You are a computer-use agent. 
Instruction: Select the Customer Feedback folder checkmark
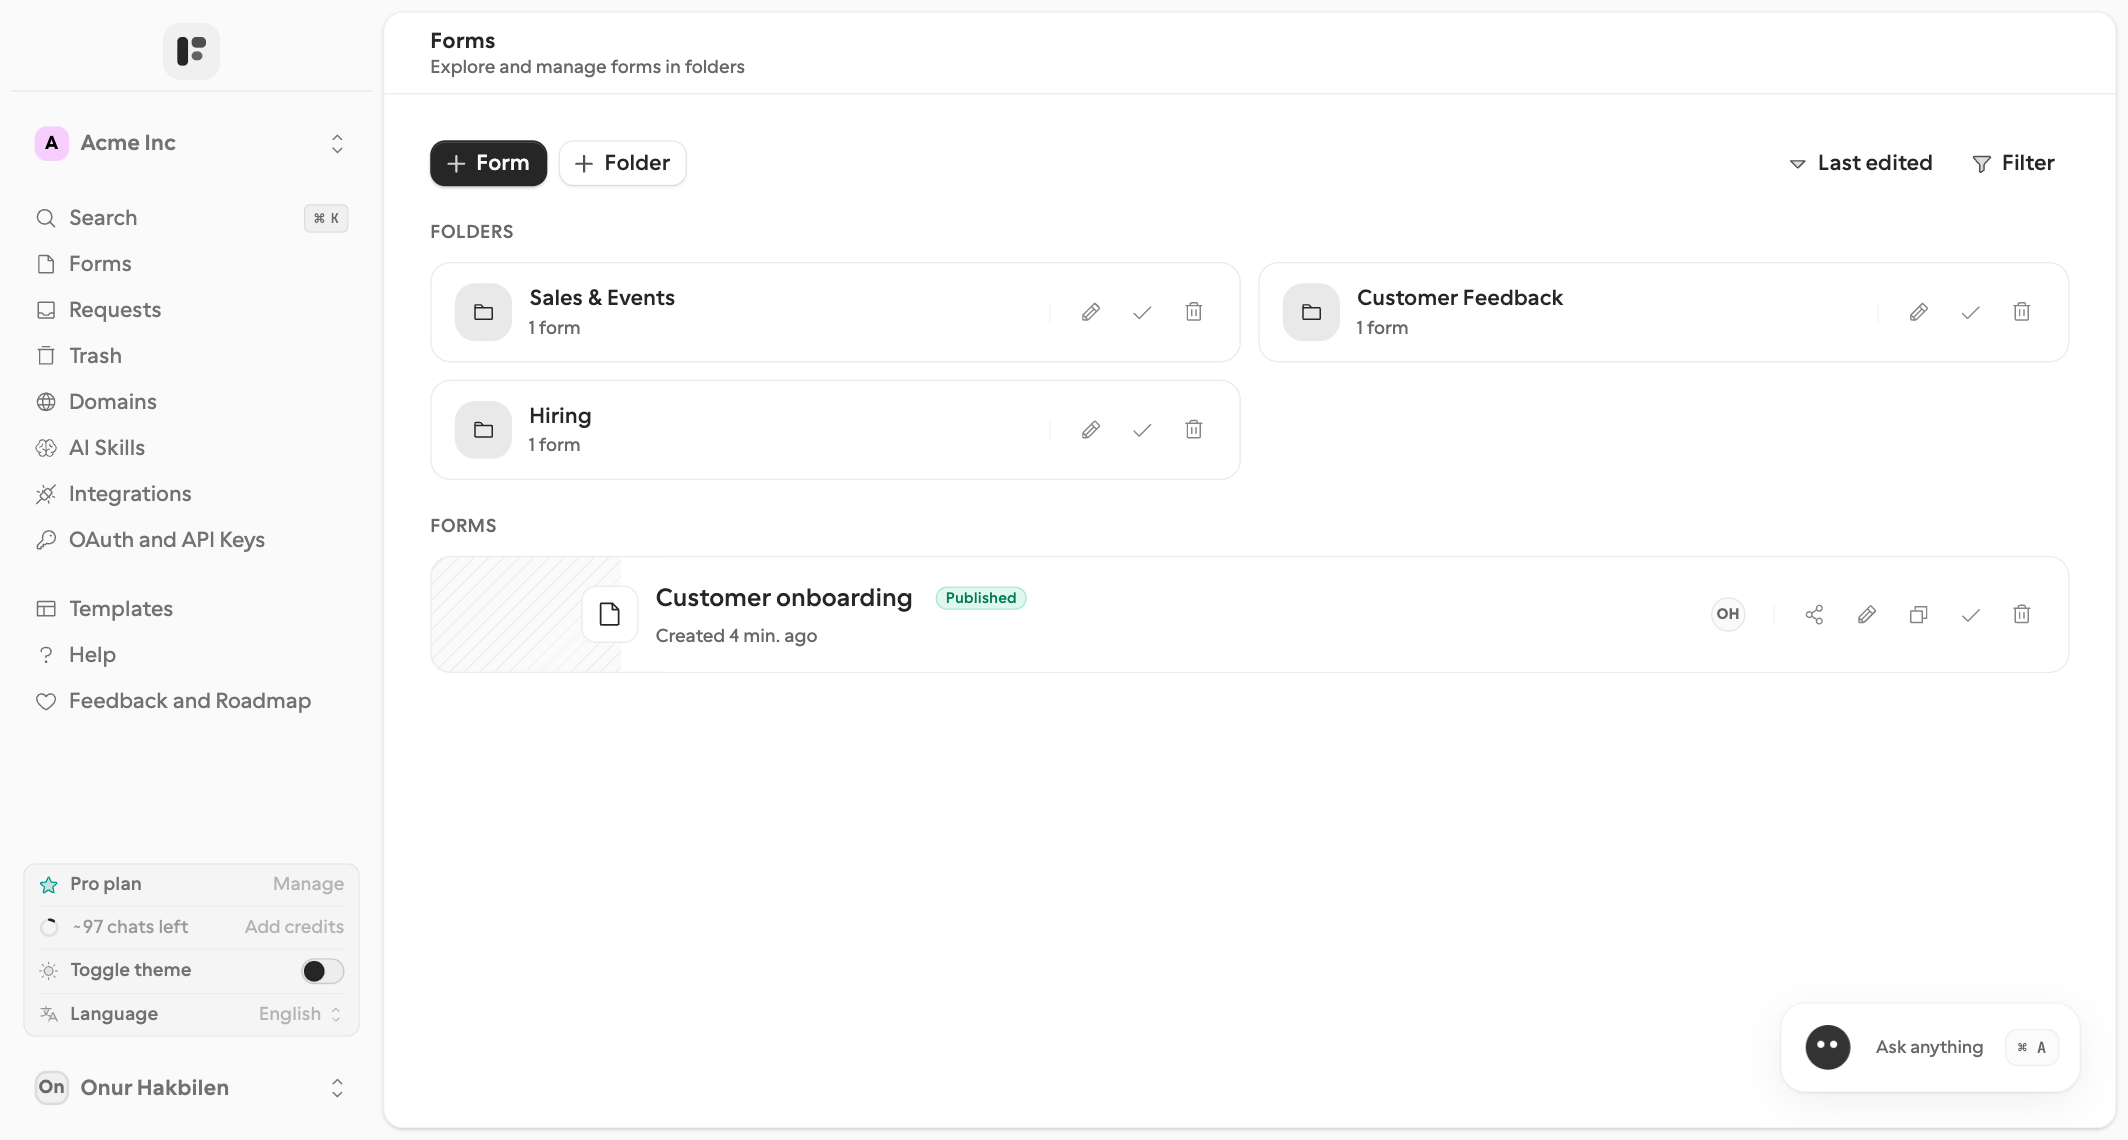(x=1970, y=312)
